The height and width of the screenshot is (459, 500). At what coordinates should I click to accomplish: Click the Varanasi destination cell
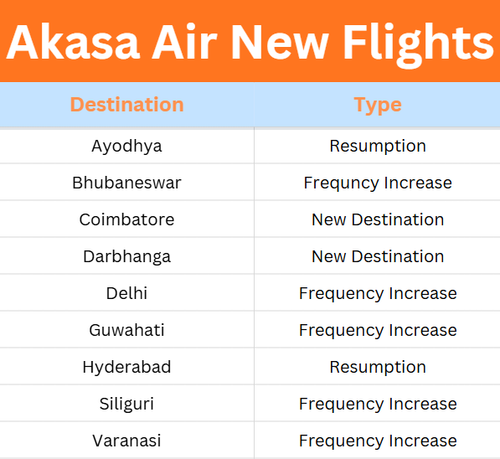pos(127,440)
